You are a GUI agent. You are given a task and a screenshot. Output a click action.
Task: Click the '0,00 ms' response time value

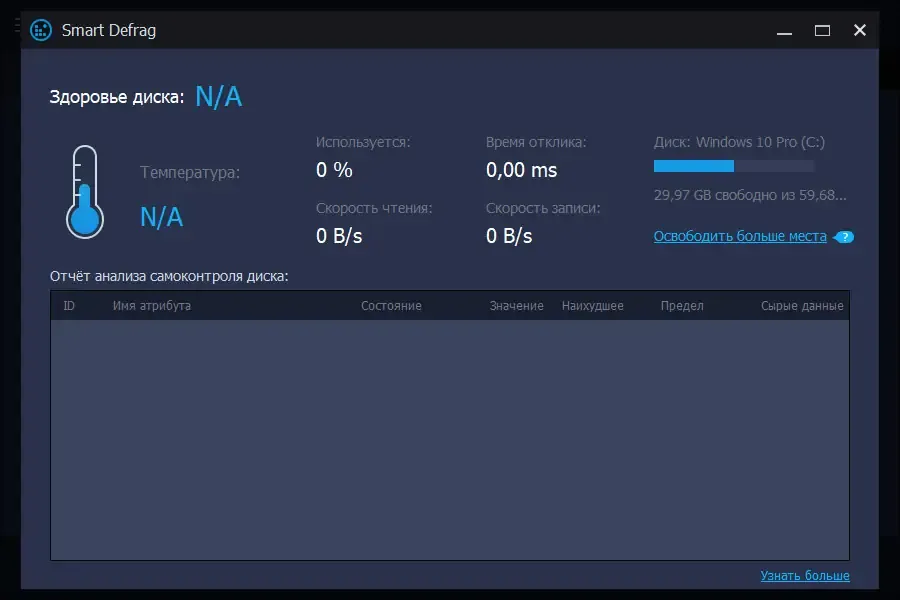(521, 171)
